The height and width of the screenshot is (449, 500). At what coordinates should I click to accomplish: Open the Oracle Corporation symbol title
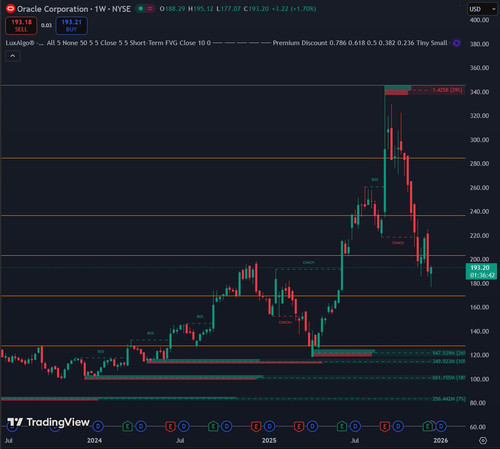pyautogui.click(x=74, y=9)
